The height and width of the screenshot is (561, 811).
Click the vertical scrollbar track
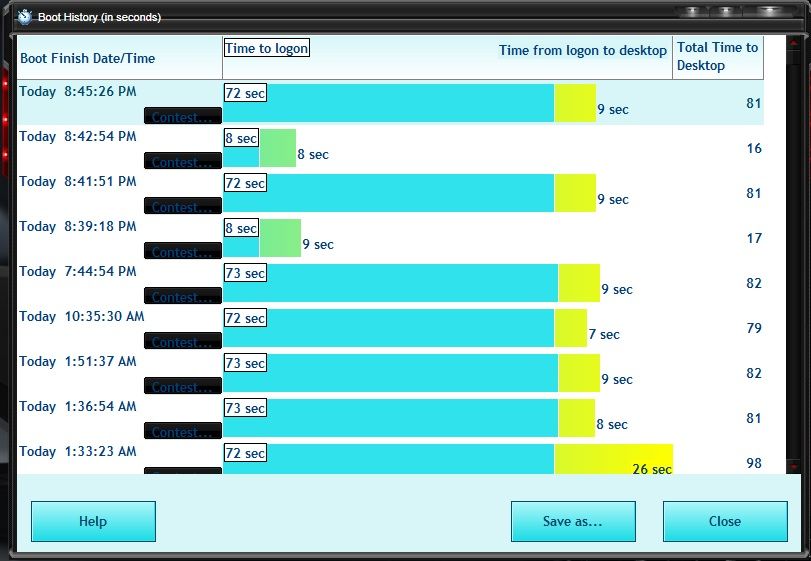tap(794, 253)
